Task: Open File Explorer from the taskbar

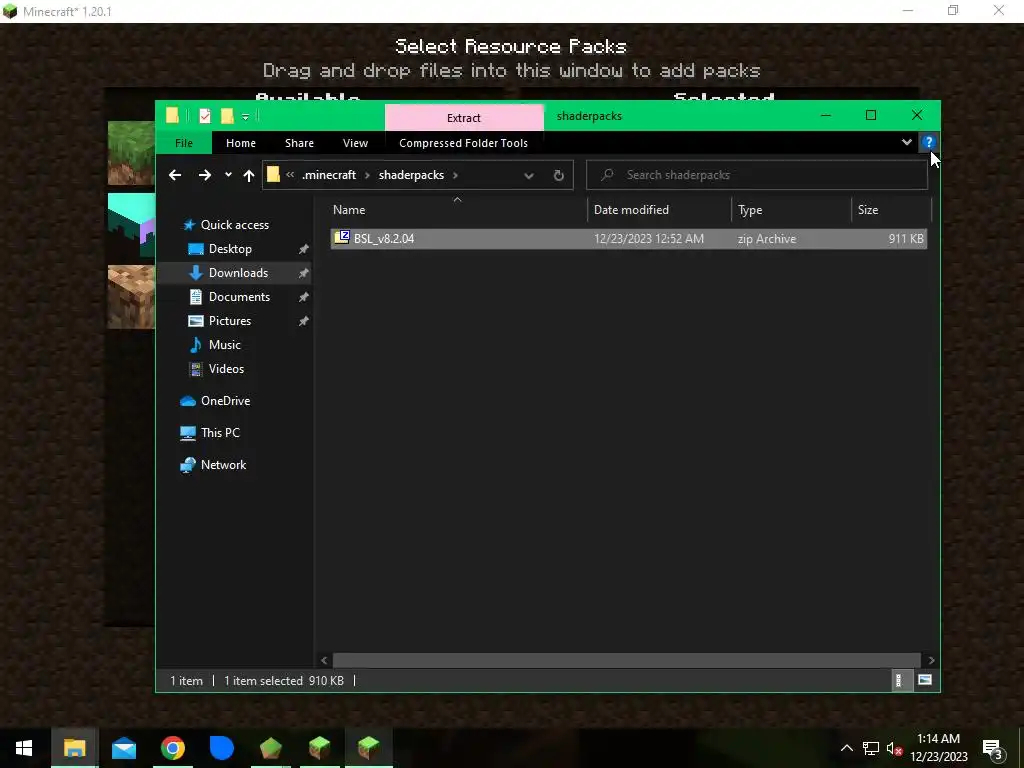Action: (x=74, y=748)
